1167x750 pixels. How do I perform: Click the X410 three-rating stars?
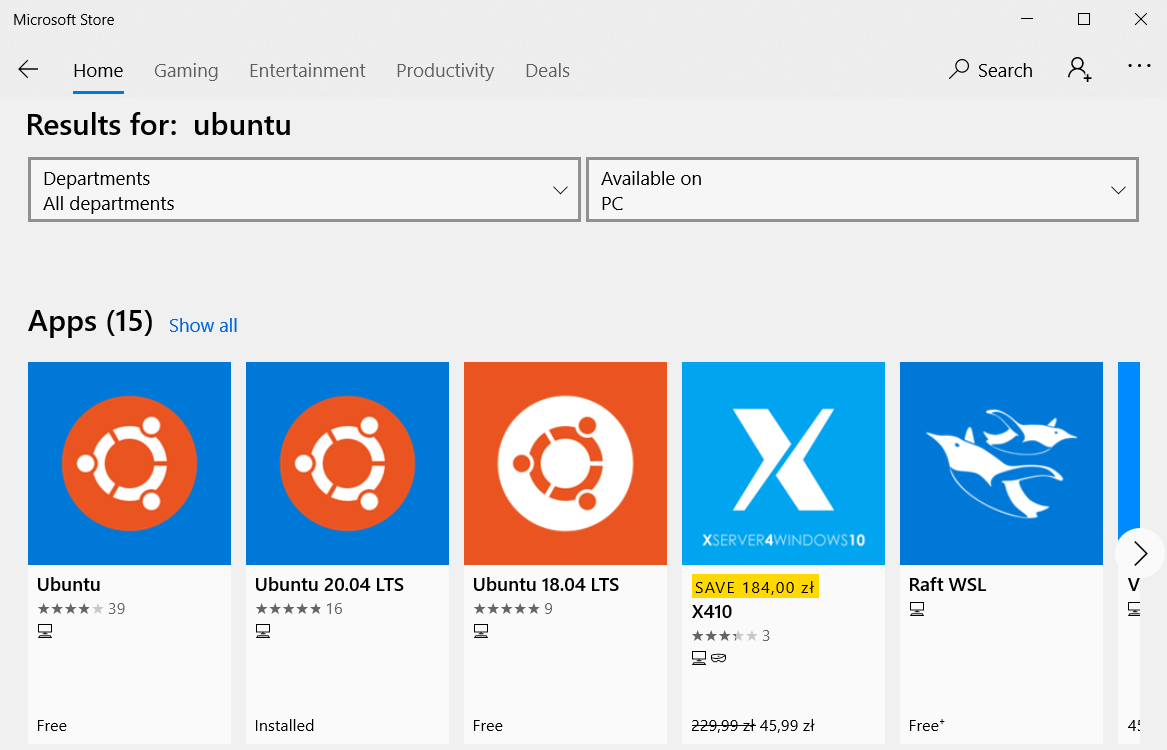725,635
